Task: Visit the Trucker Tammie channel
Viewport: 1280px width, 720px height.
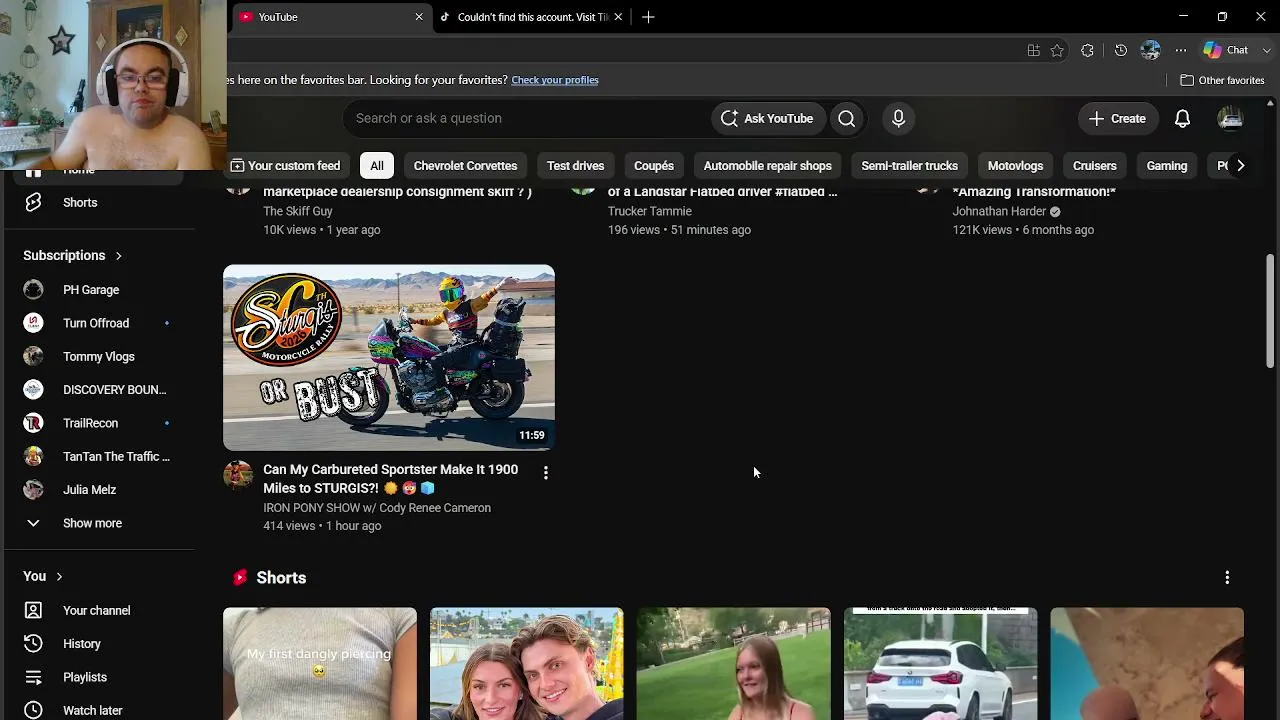Action: click(650, 211)
